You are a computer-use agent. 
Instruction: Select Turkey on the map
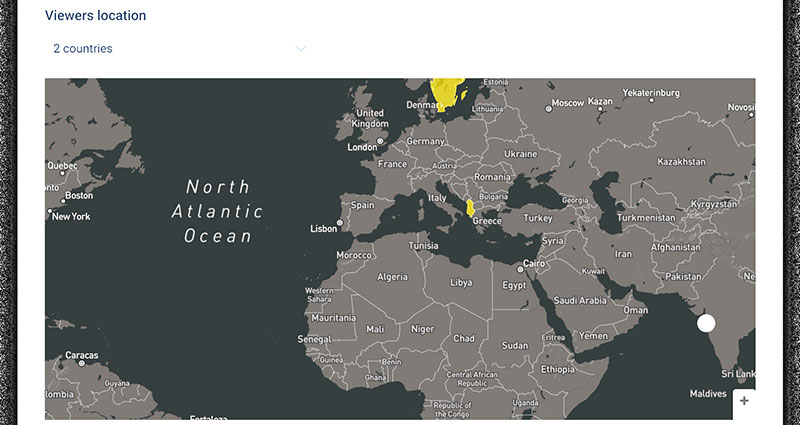(538, 218)
